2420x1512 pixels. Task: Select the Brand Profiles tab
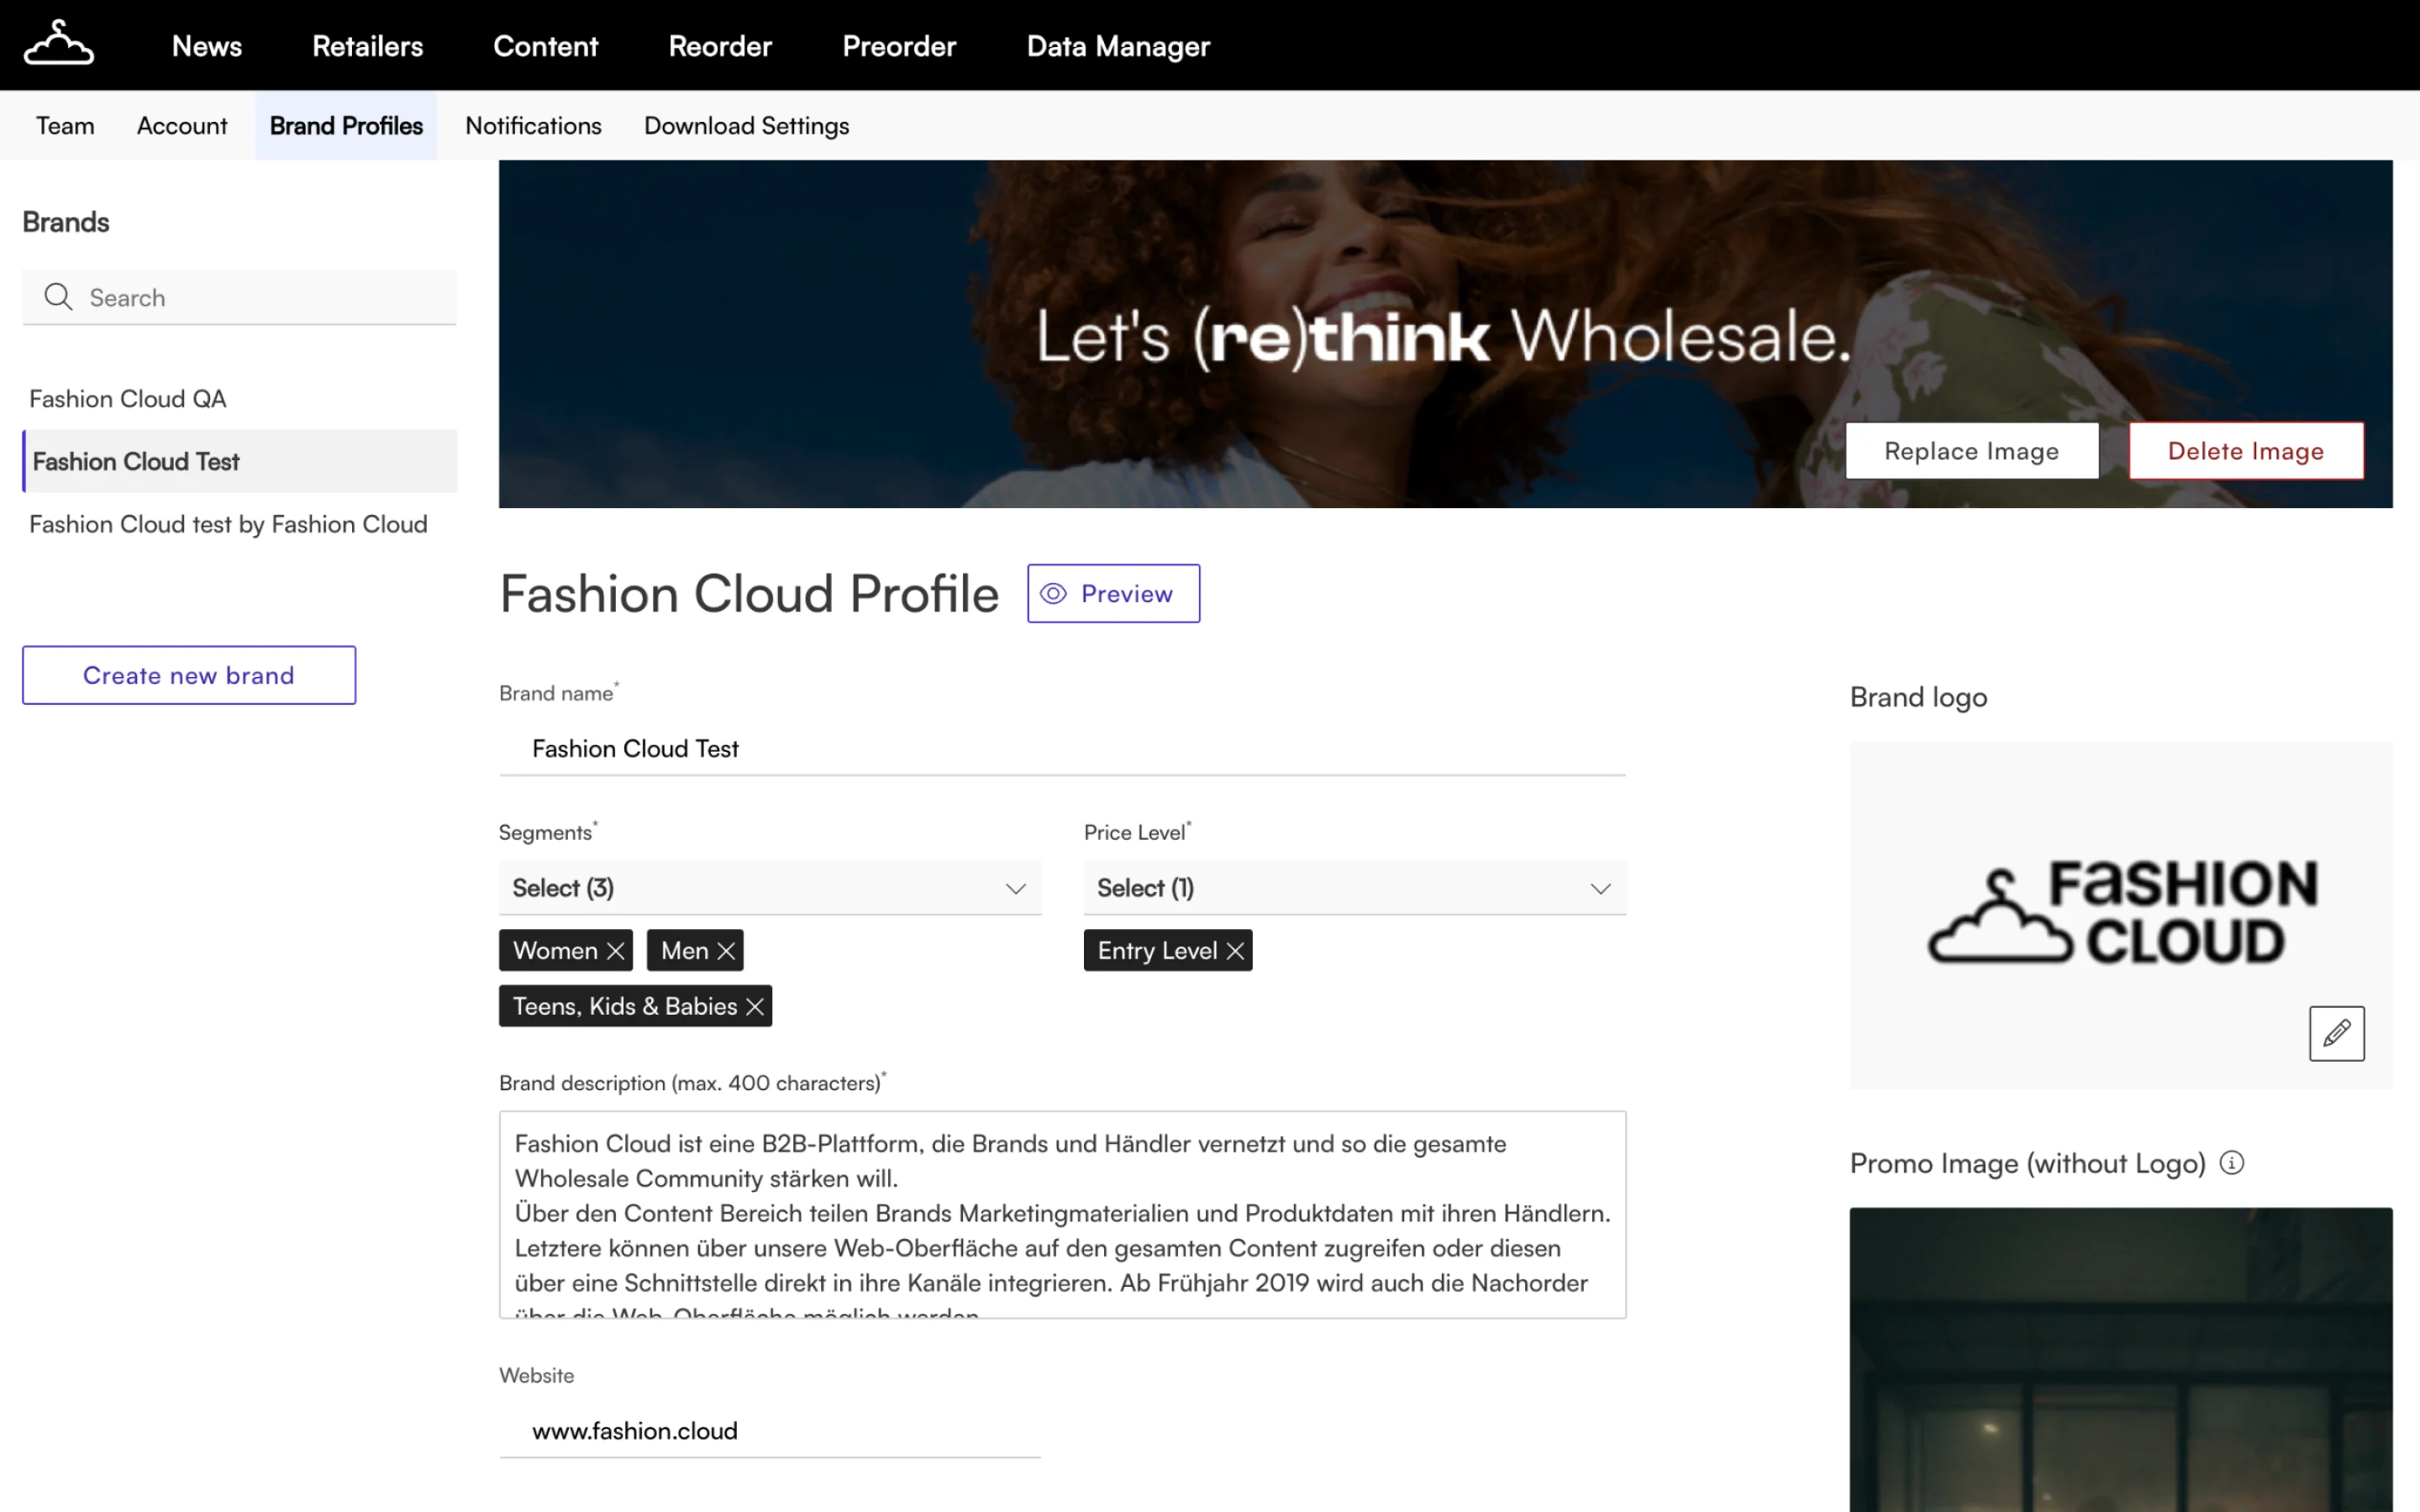[x=346, y=126]
